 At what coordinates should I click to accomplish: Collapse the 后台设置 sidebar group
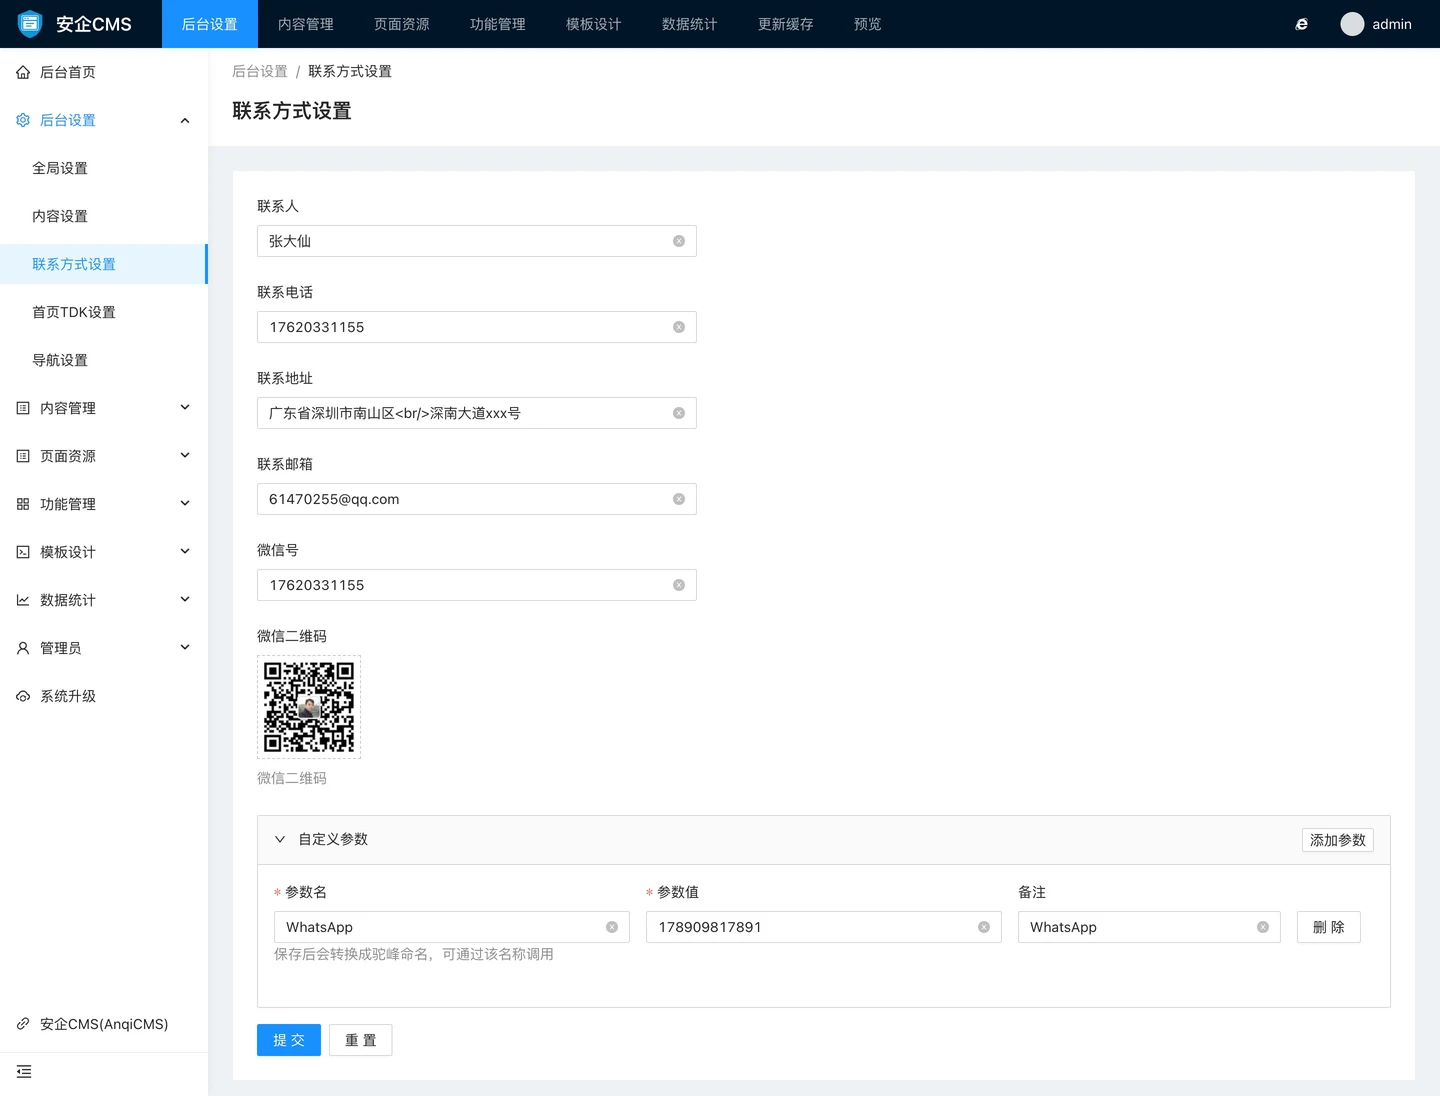[184, 121]
